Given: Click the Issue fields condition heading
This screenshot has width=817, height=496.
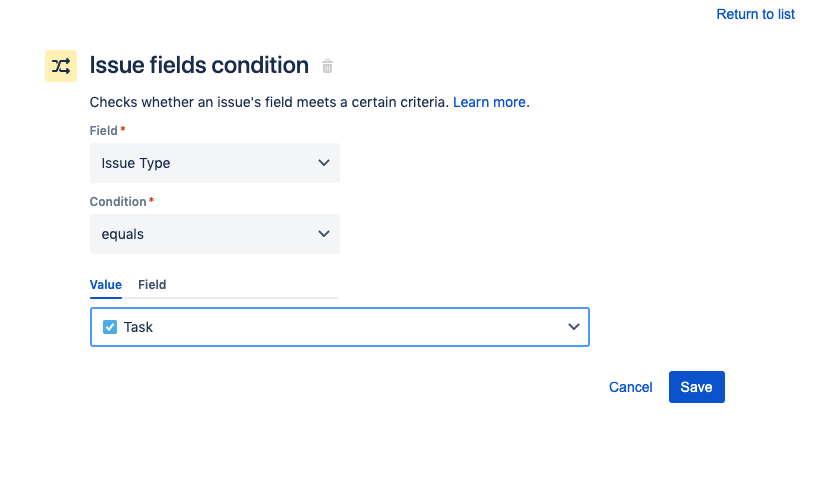Looking at the screenshot, I should point(199,66).
